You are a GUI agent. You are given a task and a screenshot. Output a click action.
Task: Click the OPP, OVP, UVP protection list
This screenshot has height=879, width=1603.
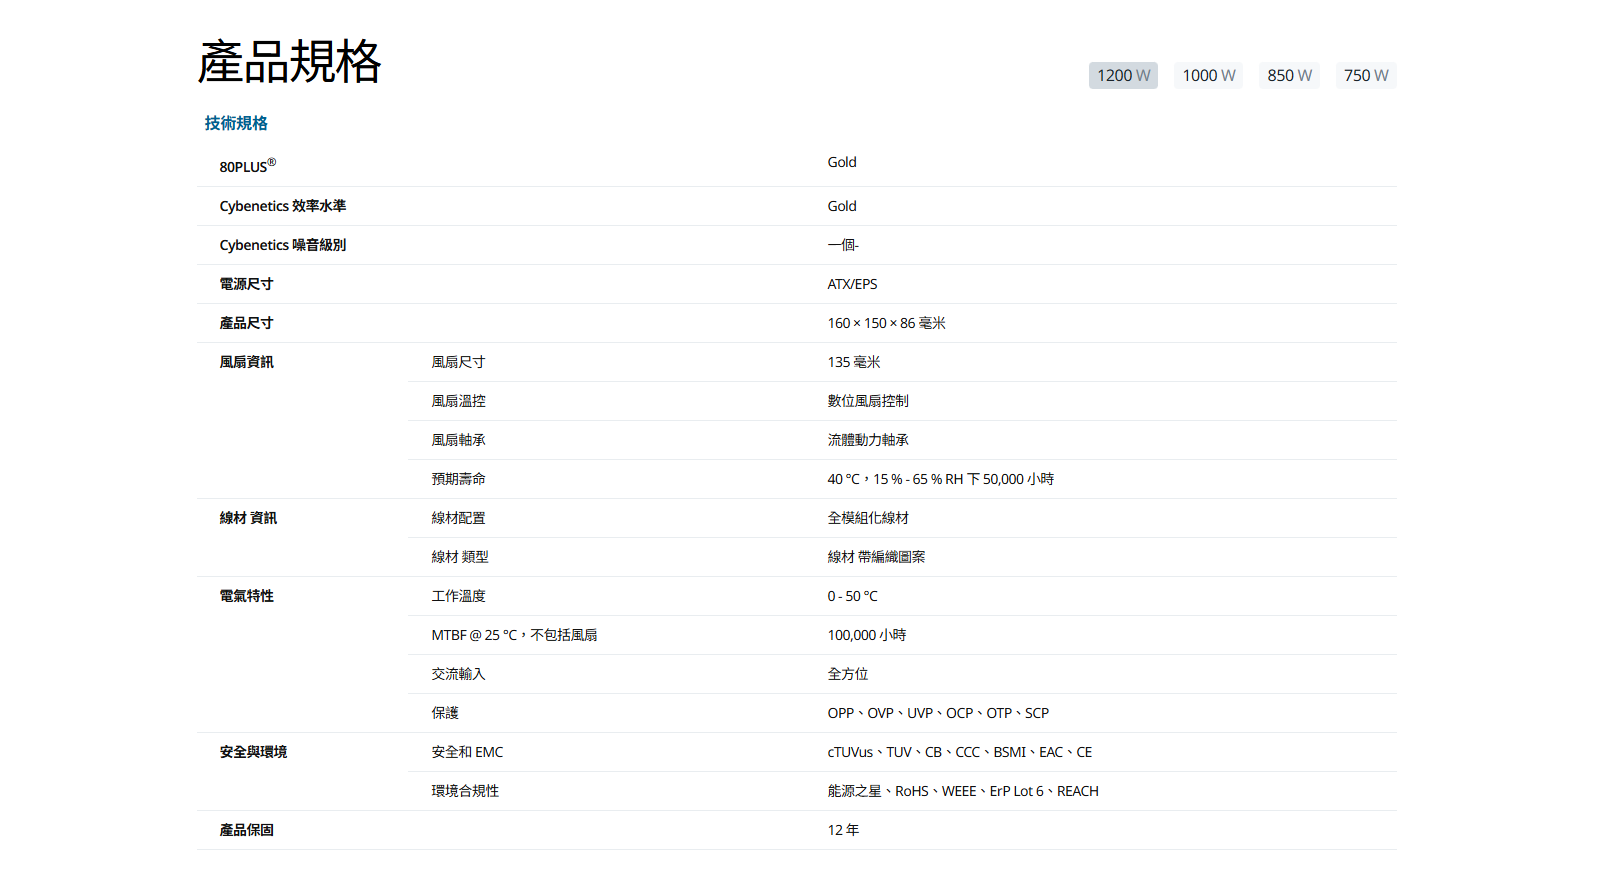coord(937,713)
